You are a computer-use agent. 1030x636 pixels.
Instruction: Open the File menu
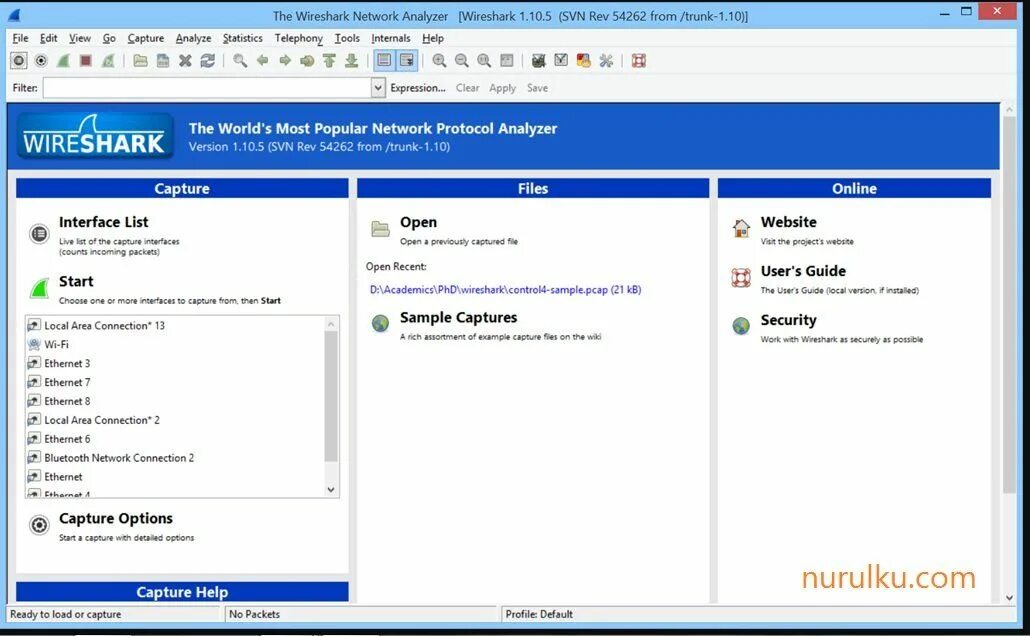20,38
